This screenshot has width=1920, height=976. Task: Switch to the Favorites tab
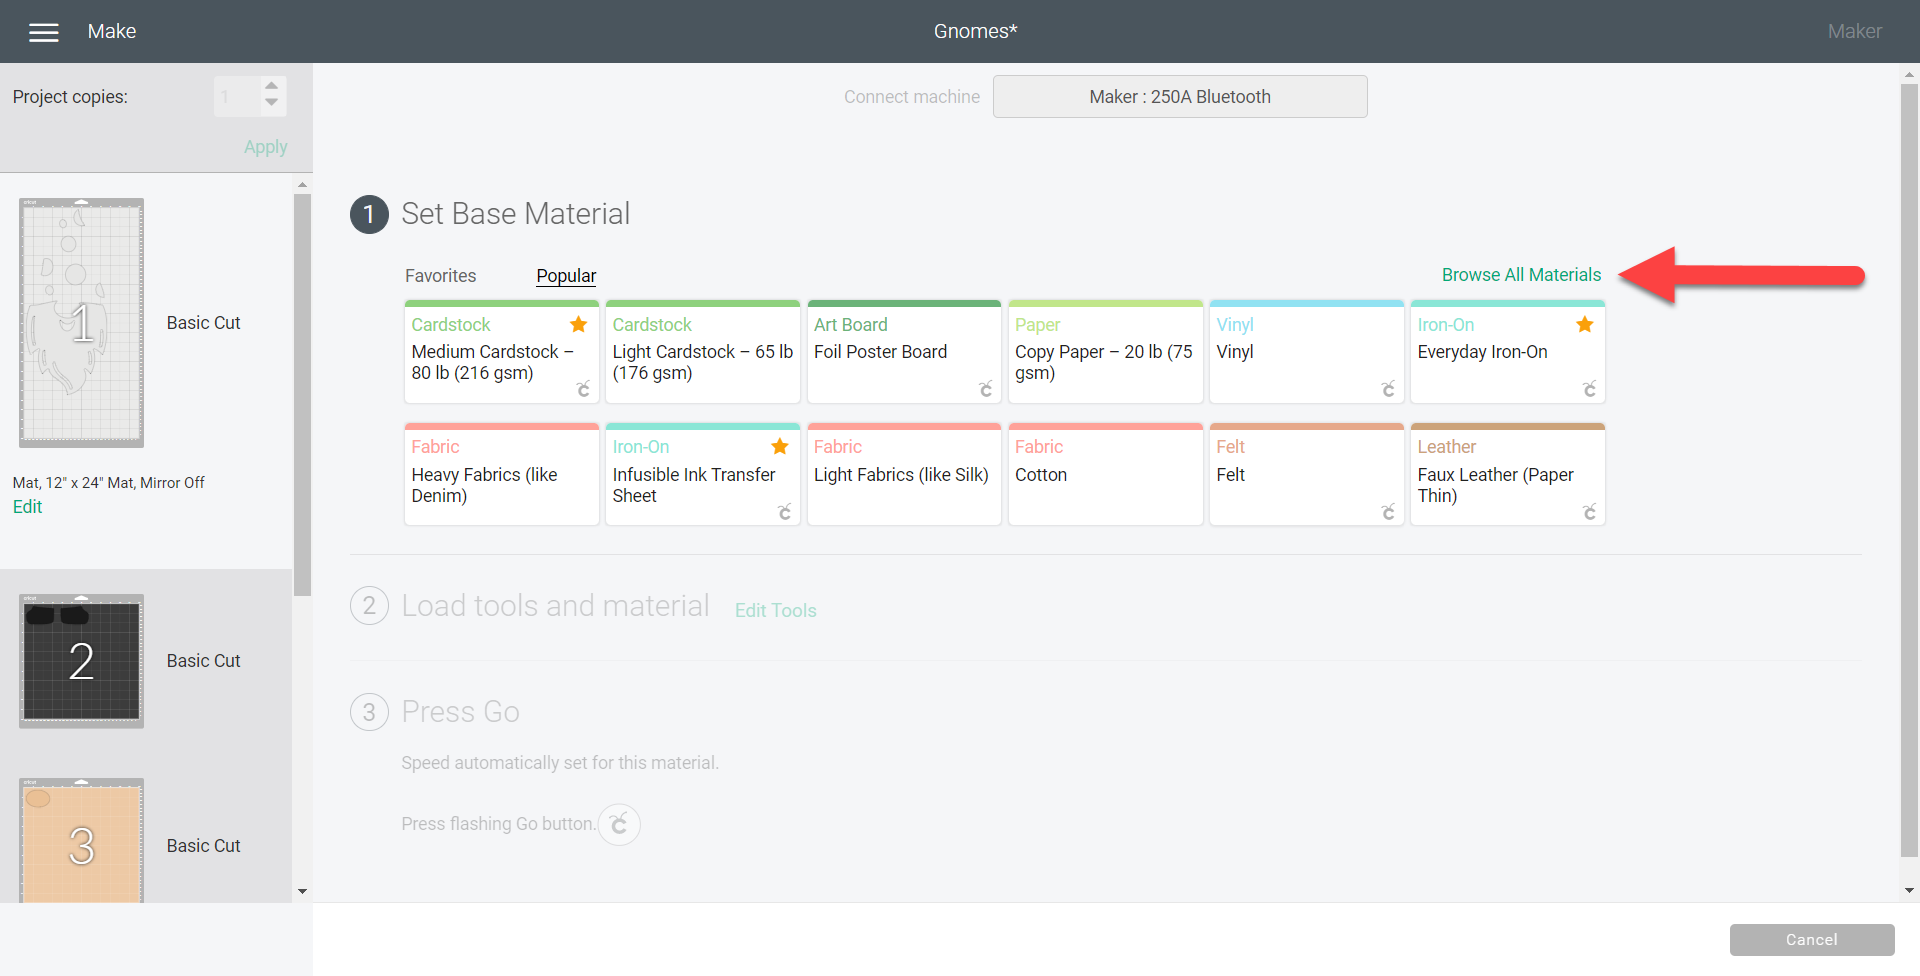pyautogui.click(x=440, y=276)
